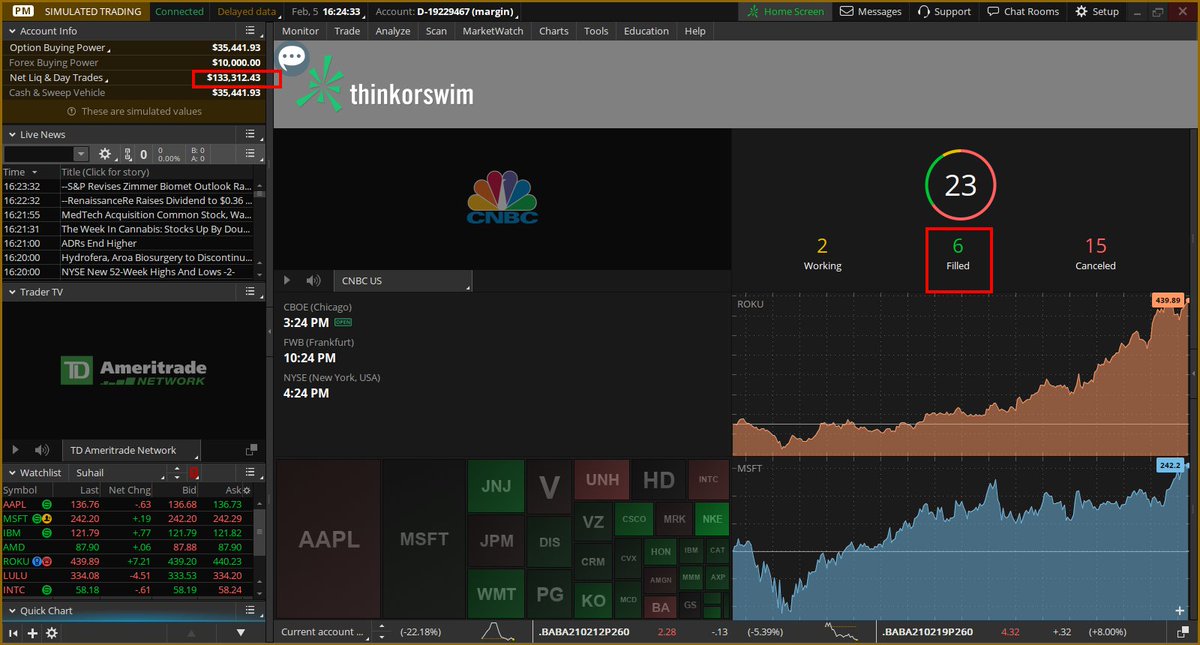Click the Live News link symbol icon
This screenshot has width=1200, height=645.
click(128, 154)
